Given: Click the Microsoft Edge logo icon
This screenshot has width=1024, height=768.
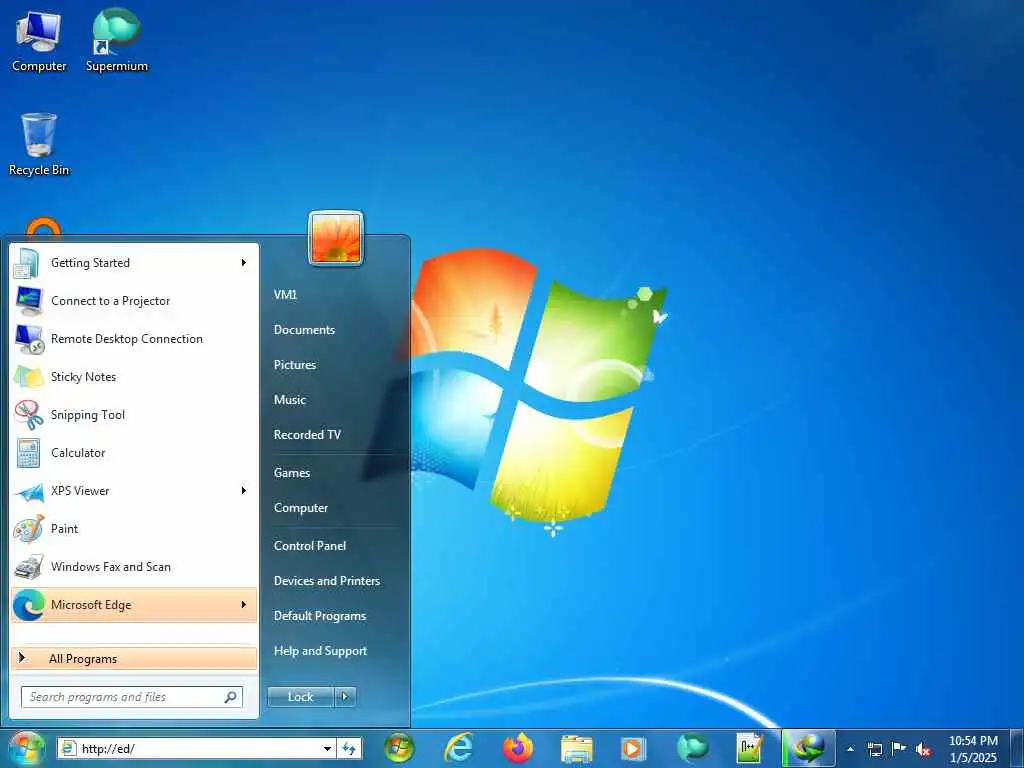Looking at the screenshot, I should tap(29, 605).
